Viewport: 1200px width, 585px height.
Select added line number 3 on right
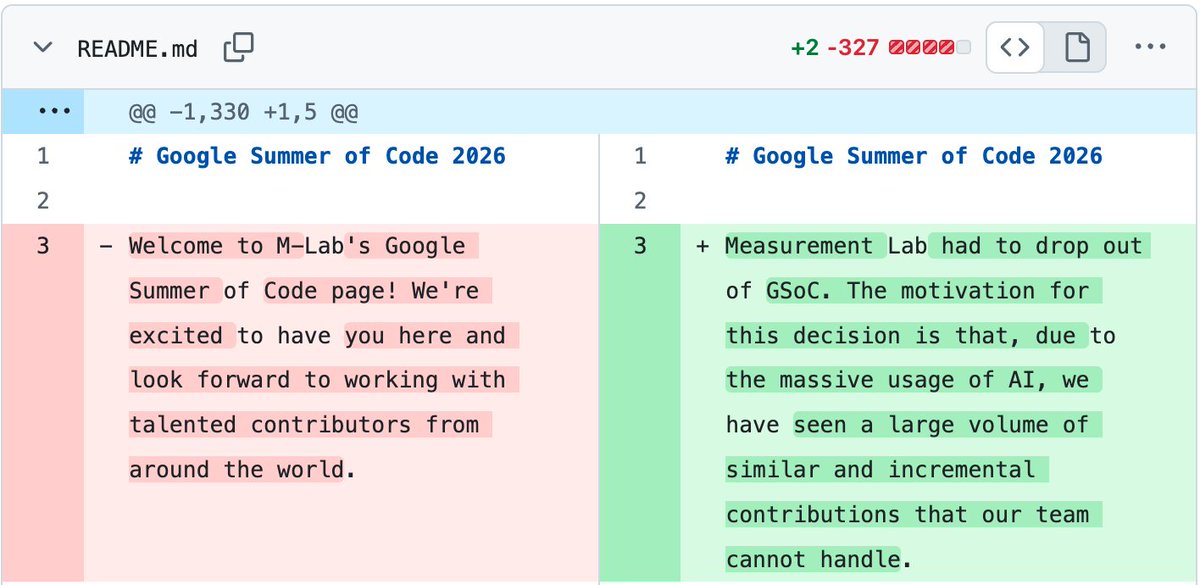(x=640, y=246)
